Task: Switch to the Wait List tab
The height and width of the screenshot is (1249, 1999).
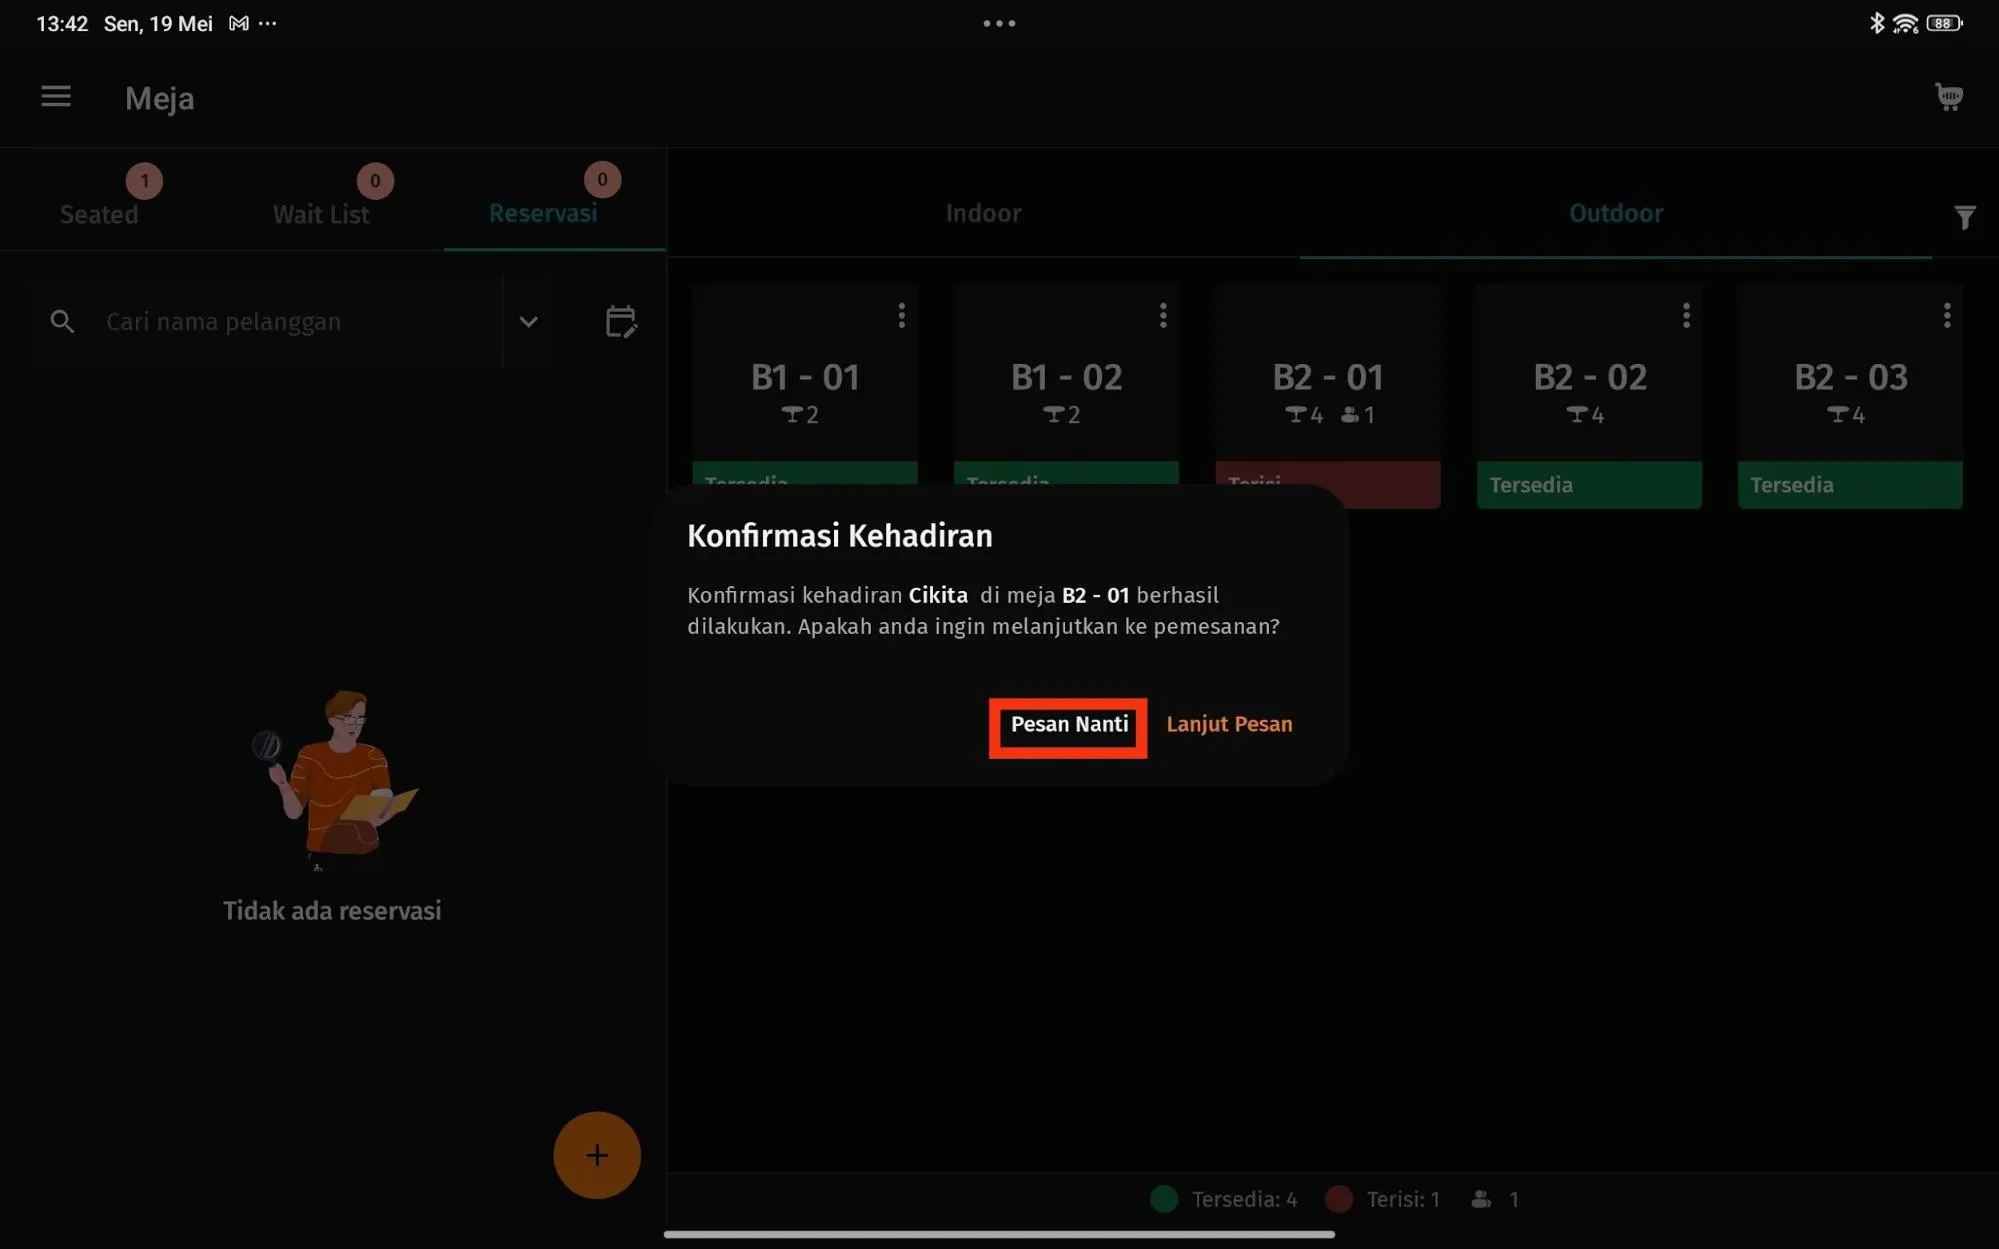Action: pyautogui.click(x=321, y=214)
